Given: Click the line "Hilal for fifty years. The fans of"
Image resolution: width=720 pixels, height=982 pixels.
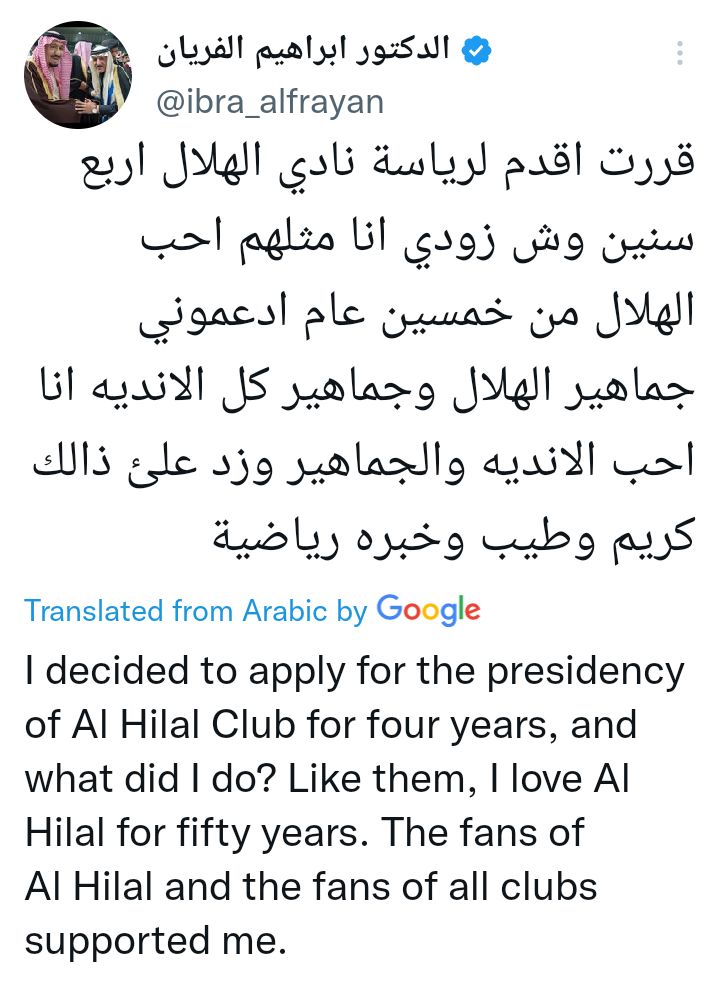Looking at the screenshot, I should [x=304, y=834].
